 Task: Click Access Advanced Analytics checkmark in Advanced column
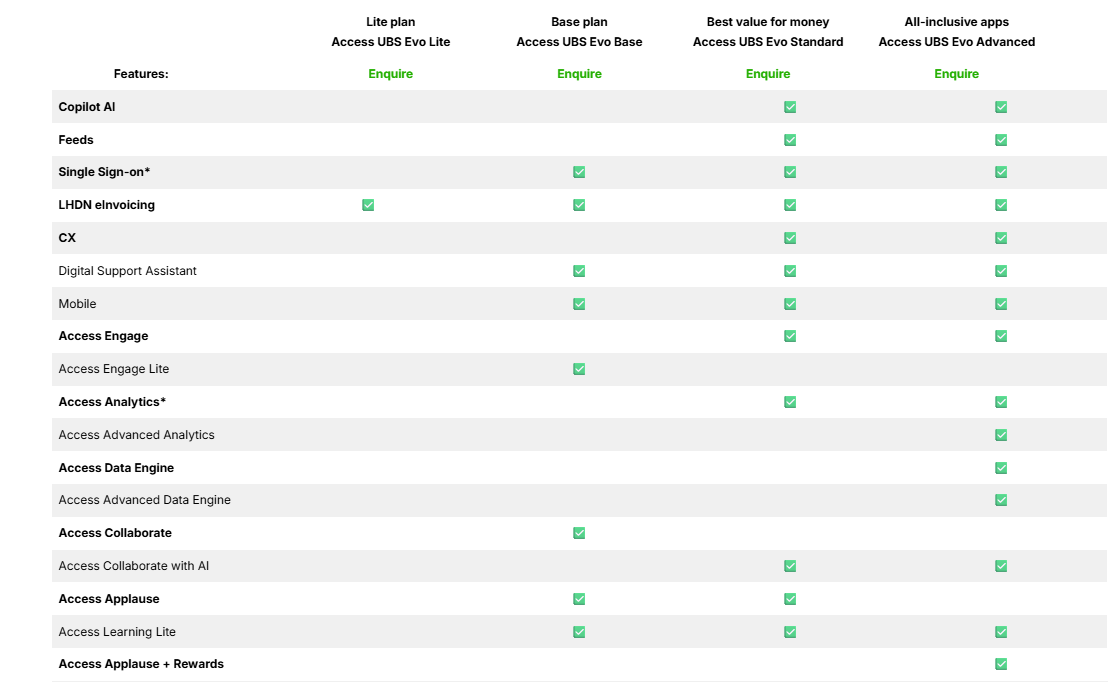click(x=1001, y=435)
